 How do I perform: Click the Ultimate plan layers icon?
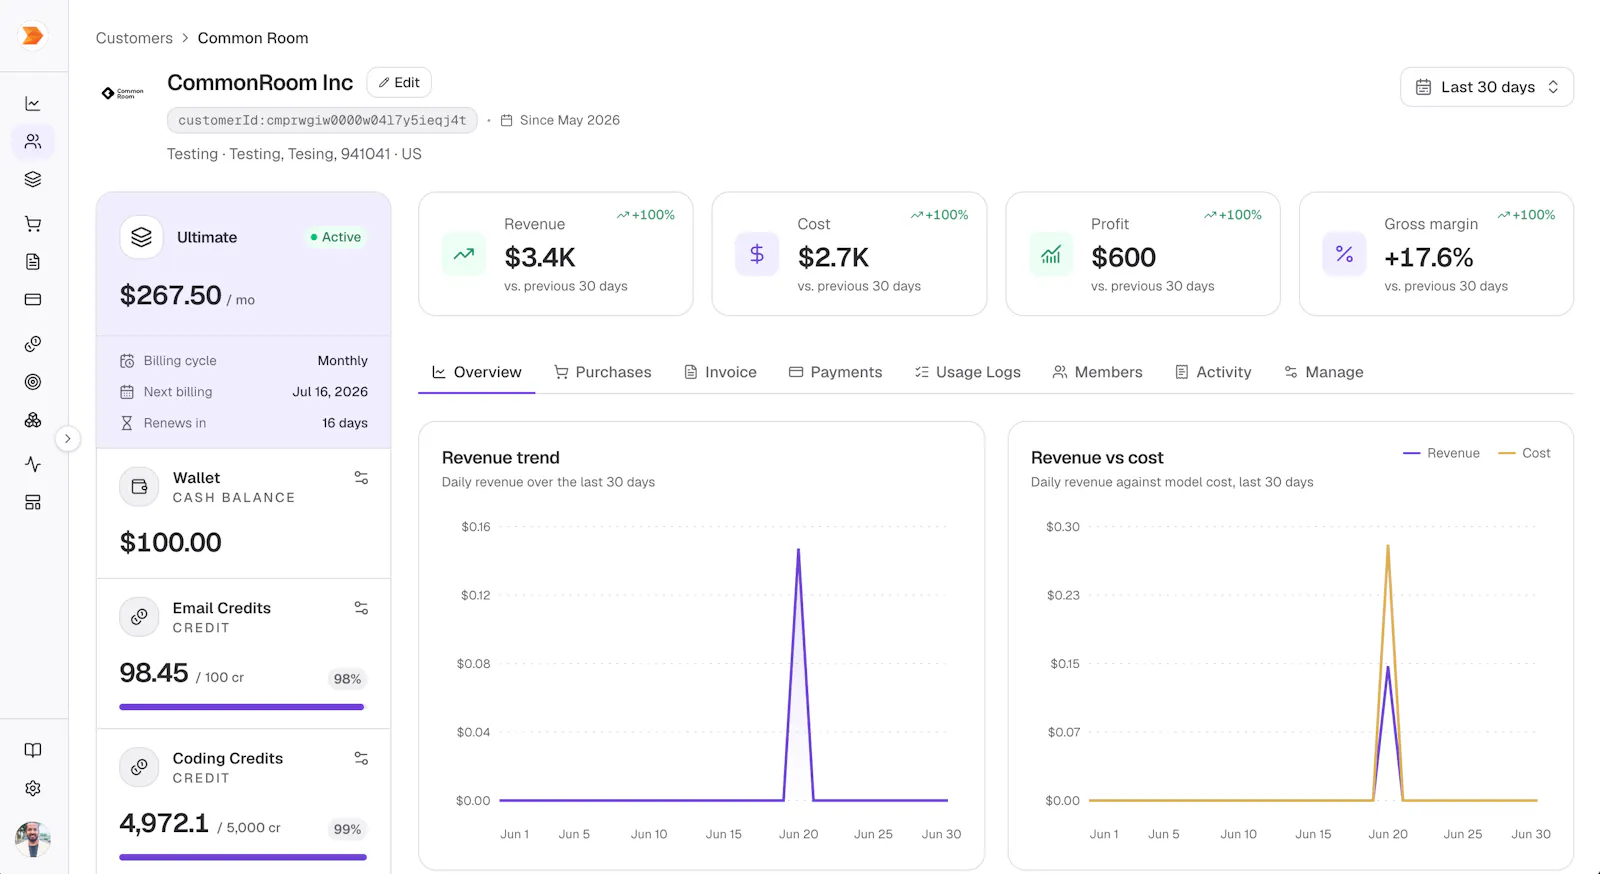(141, 237)
